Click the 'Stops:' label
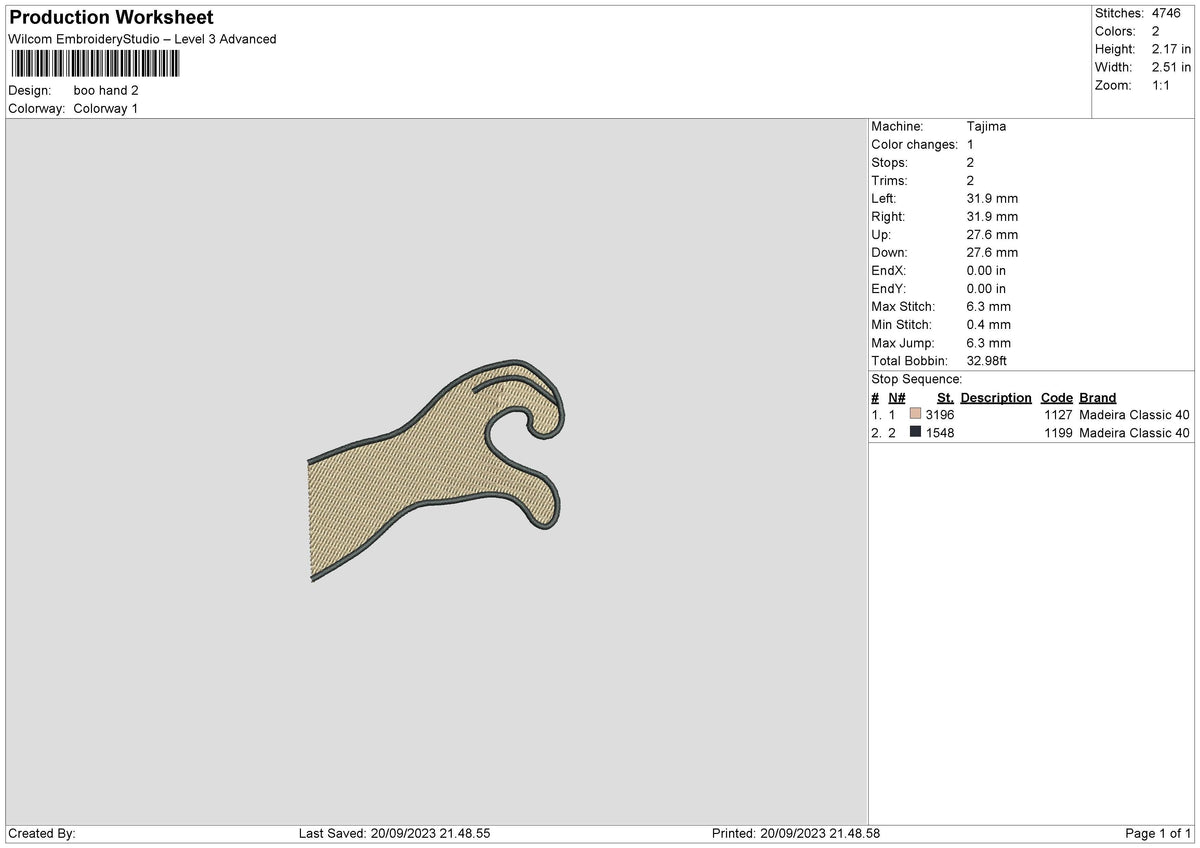Viewport: 1200px width, 848px height. (890, 163)
